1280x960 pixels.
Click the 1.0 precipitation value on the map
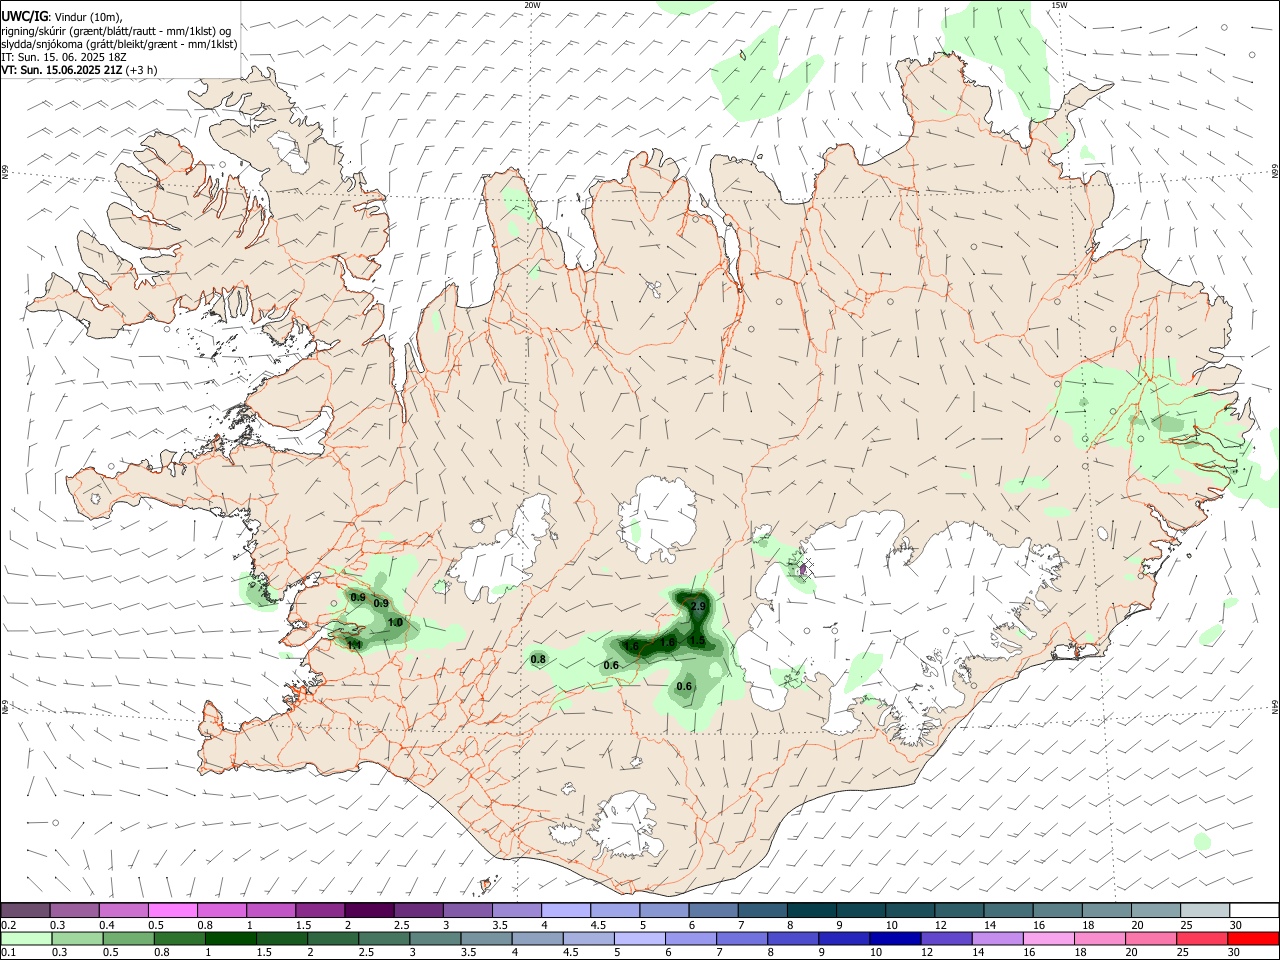click(395, 622)
